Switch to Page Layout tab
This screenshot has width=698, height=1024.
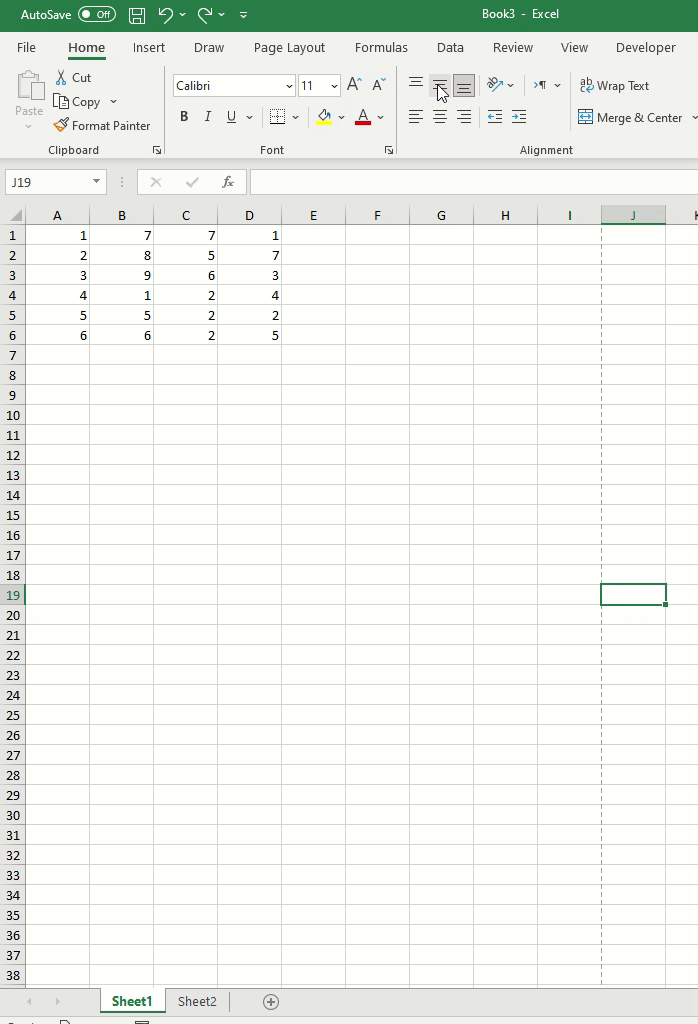point(289,48)
